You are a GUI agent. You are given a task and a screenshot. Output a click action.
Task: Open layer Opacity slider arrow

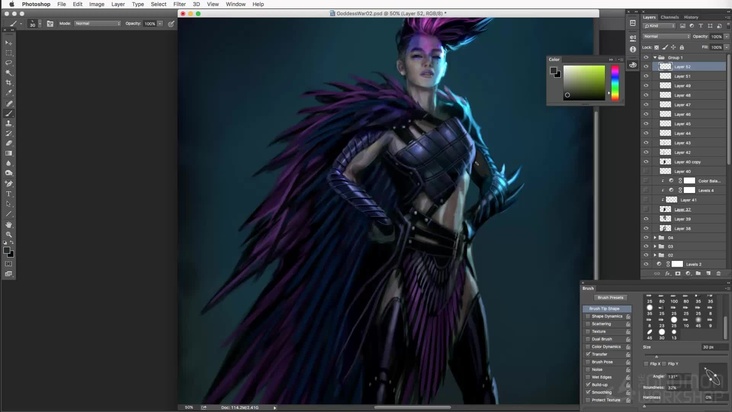(726, 36)
